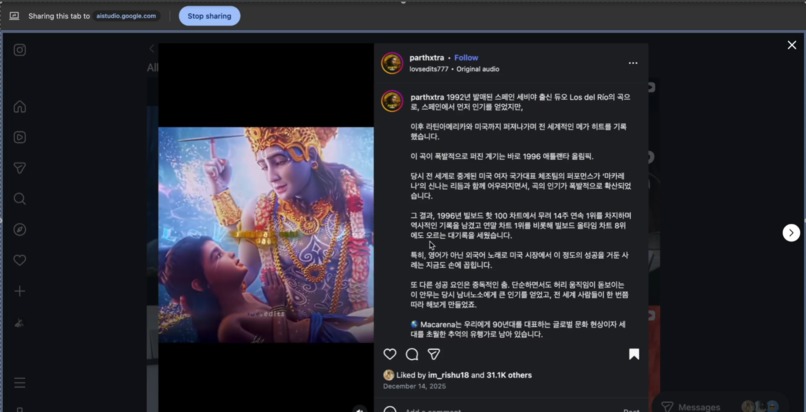Open Explore compass icon in the sidebar
806x412 pixels.
coord(20,230)
